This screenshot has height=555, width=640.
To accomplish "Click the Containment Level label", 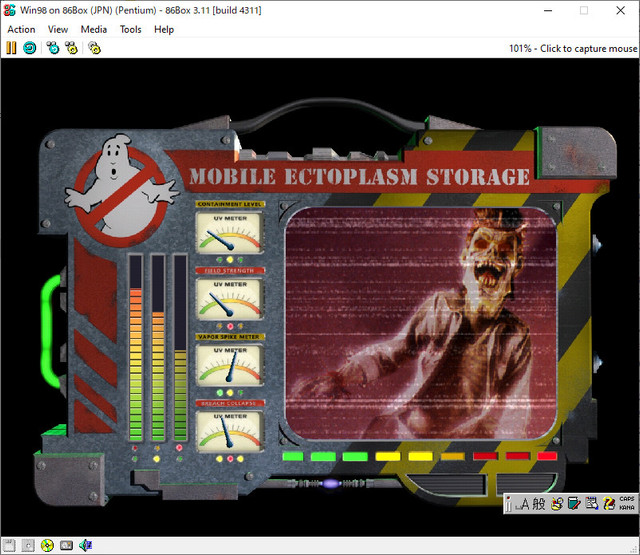I will 230,204.
